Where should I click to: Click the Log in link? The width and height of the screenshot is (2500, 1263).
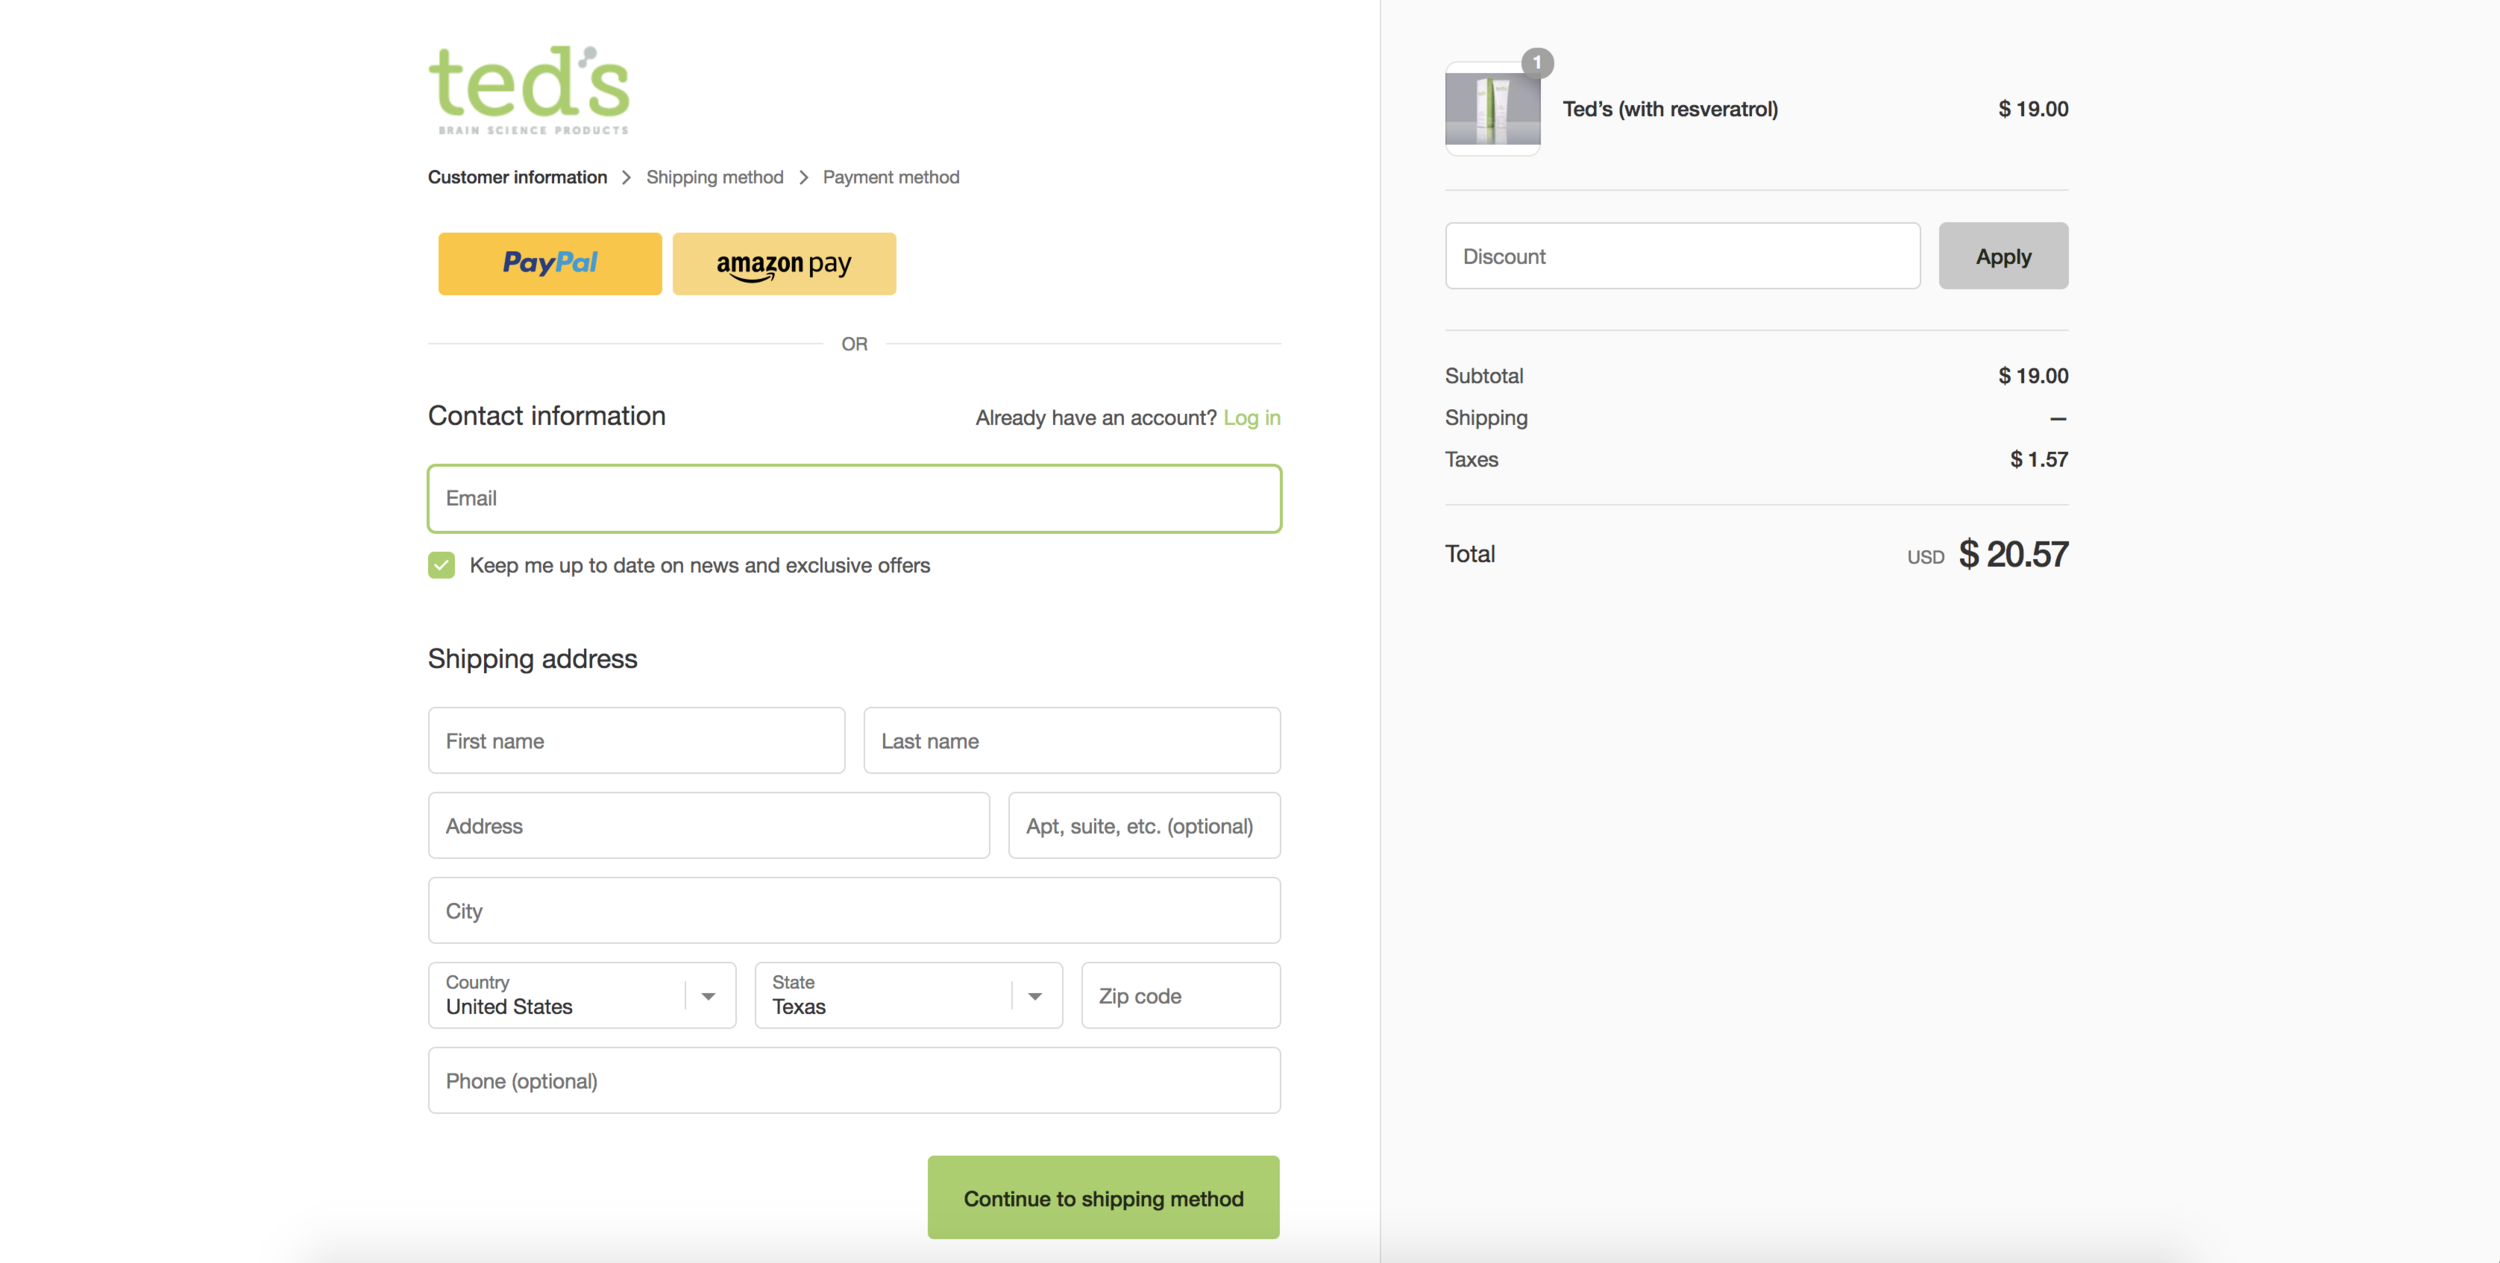click(1252, 418)
